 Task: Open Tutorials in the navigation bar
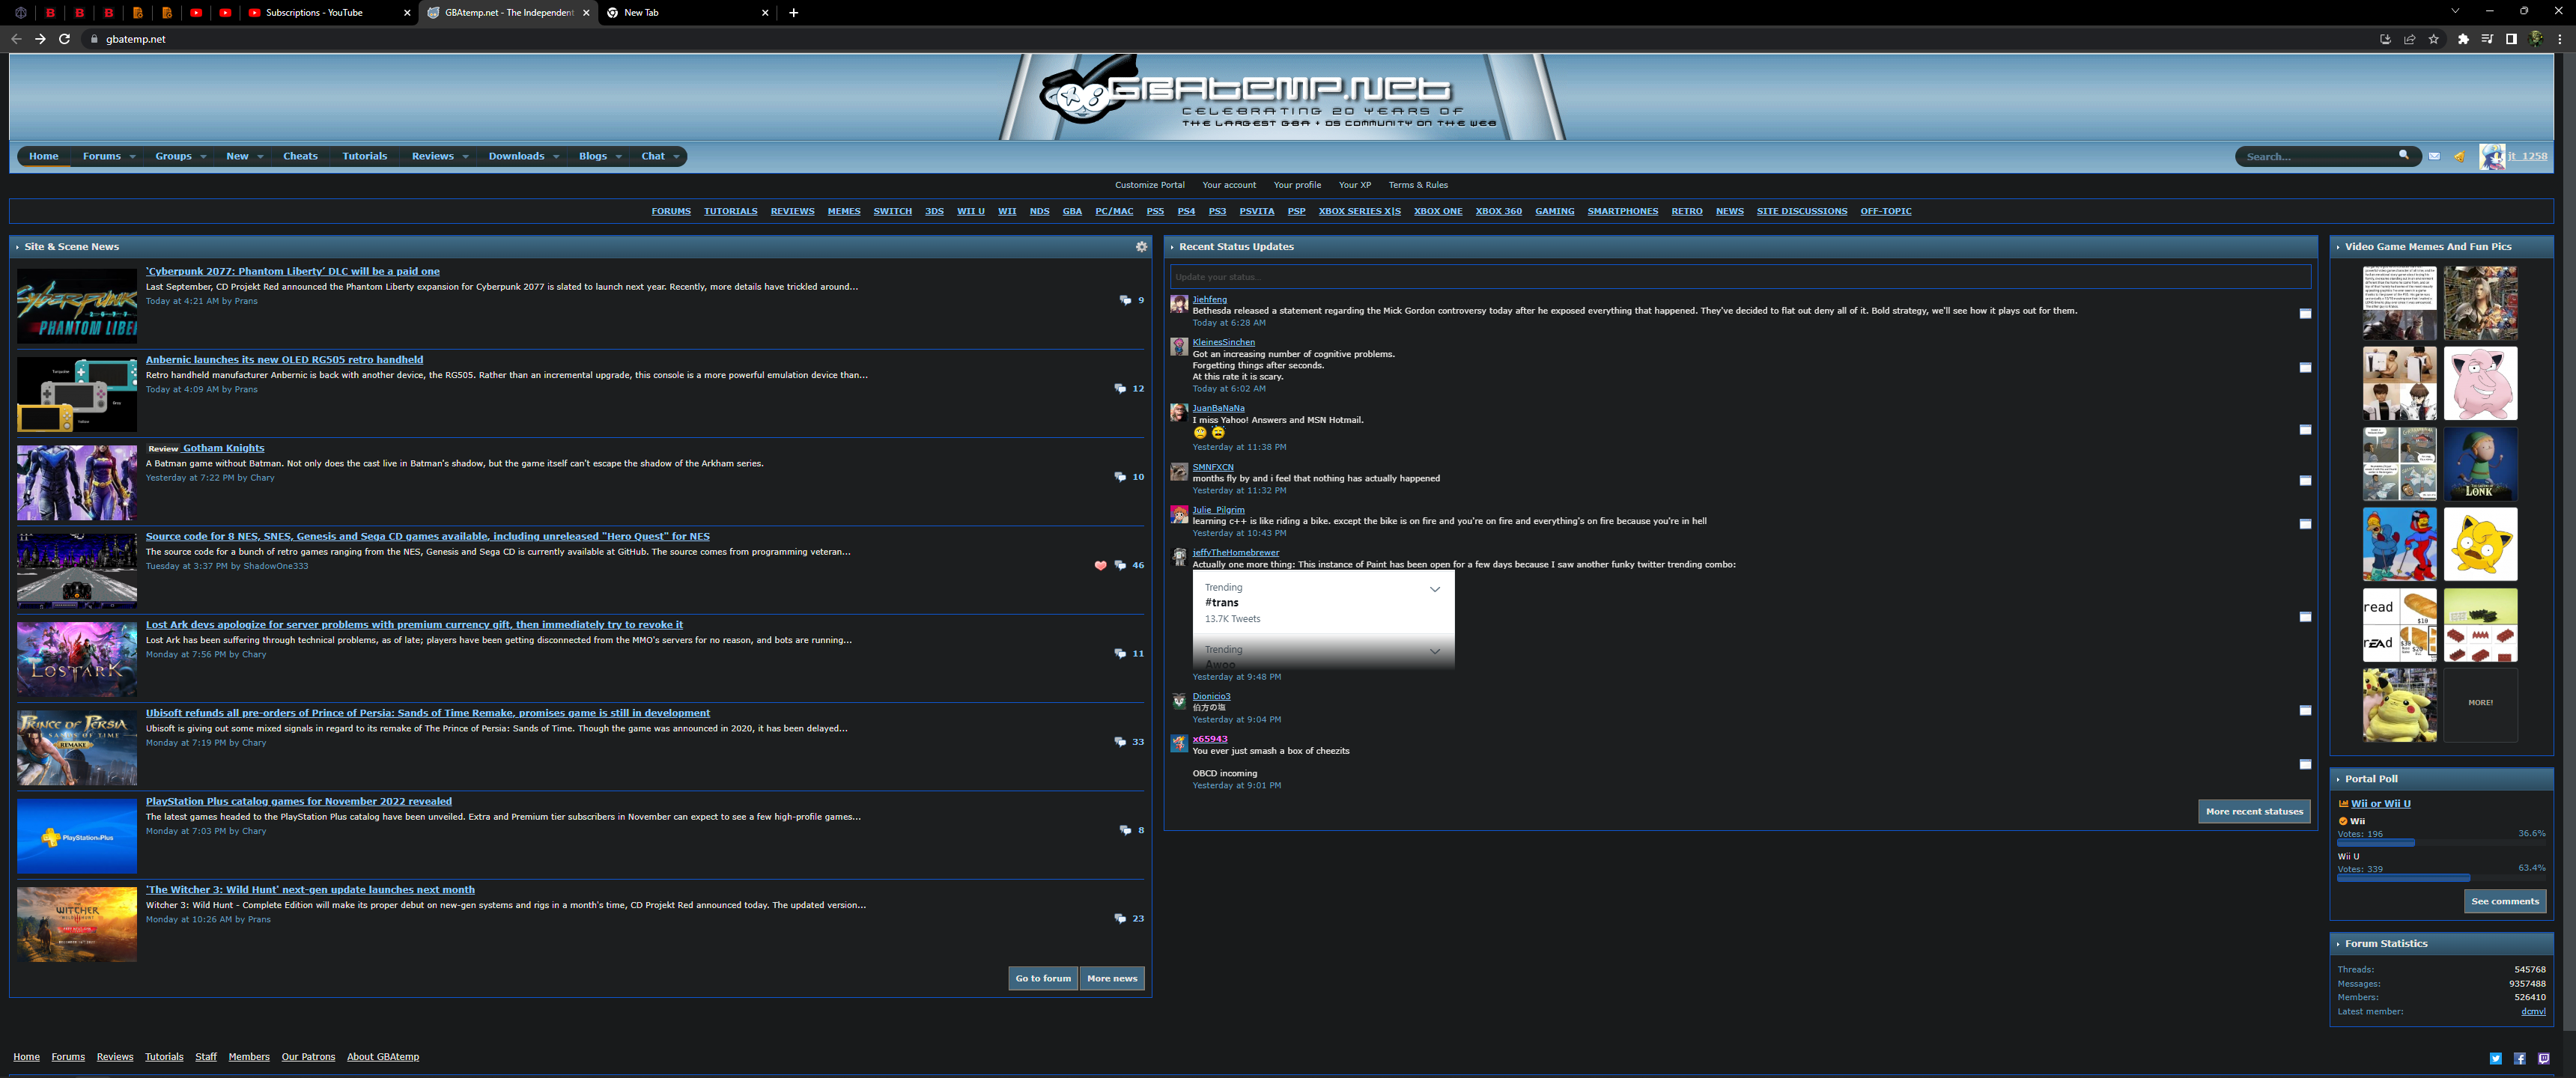point(365,156)
